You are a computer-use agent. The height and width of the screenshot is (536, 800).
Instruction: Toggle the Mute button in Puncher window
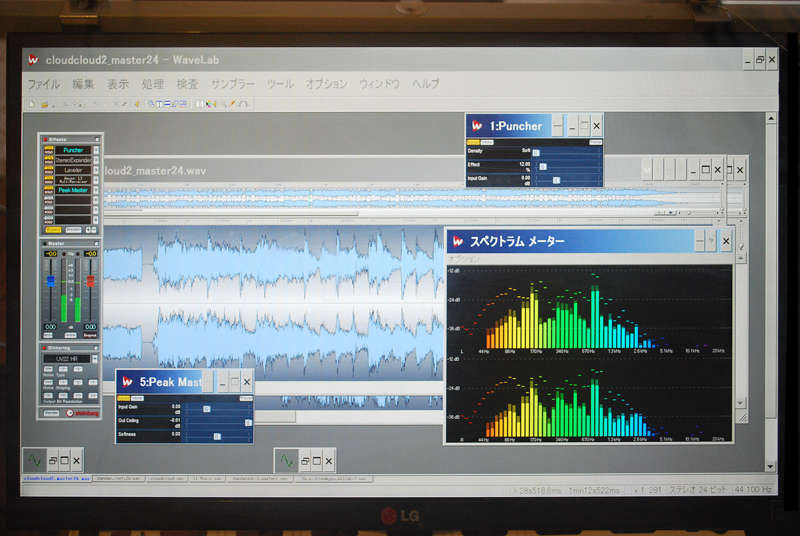[487, 142]
